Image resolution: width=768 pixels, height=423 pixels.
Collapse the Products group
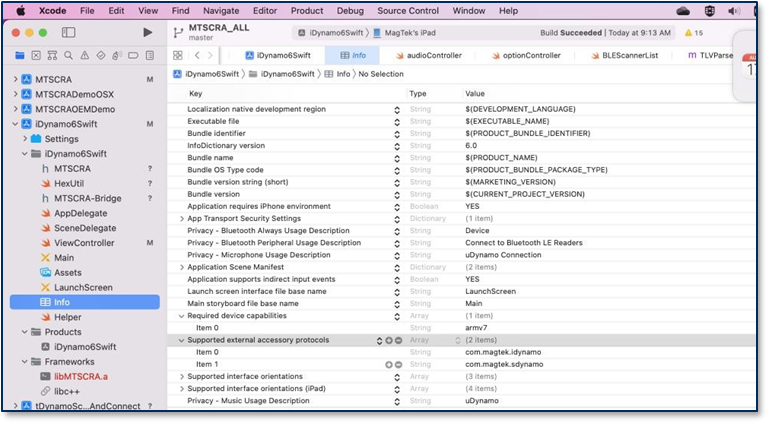tap(25, 332)
